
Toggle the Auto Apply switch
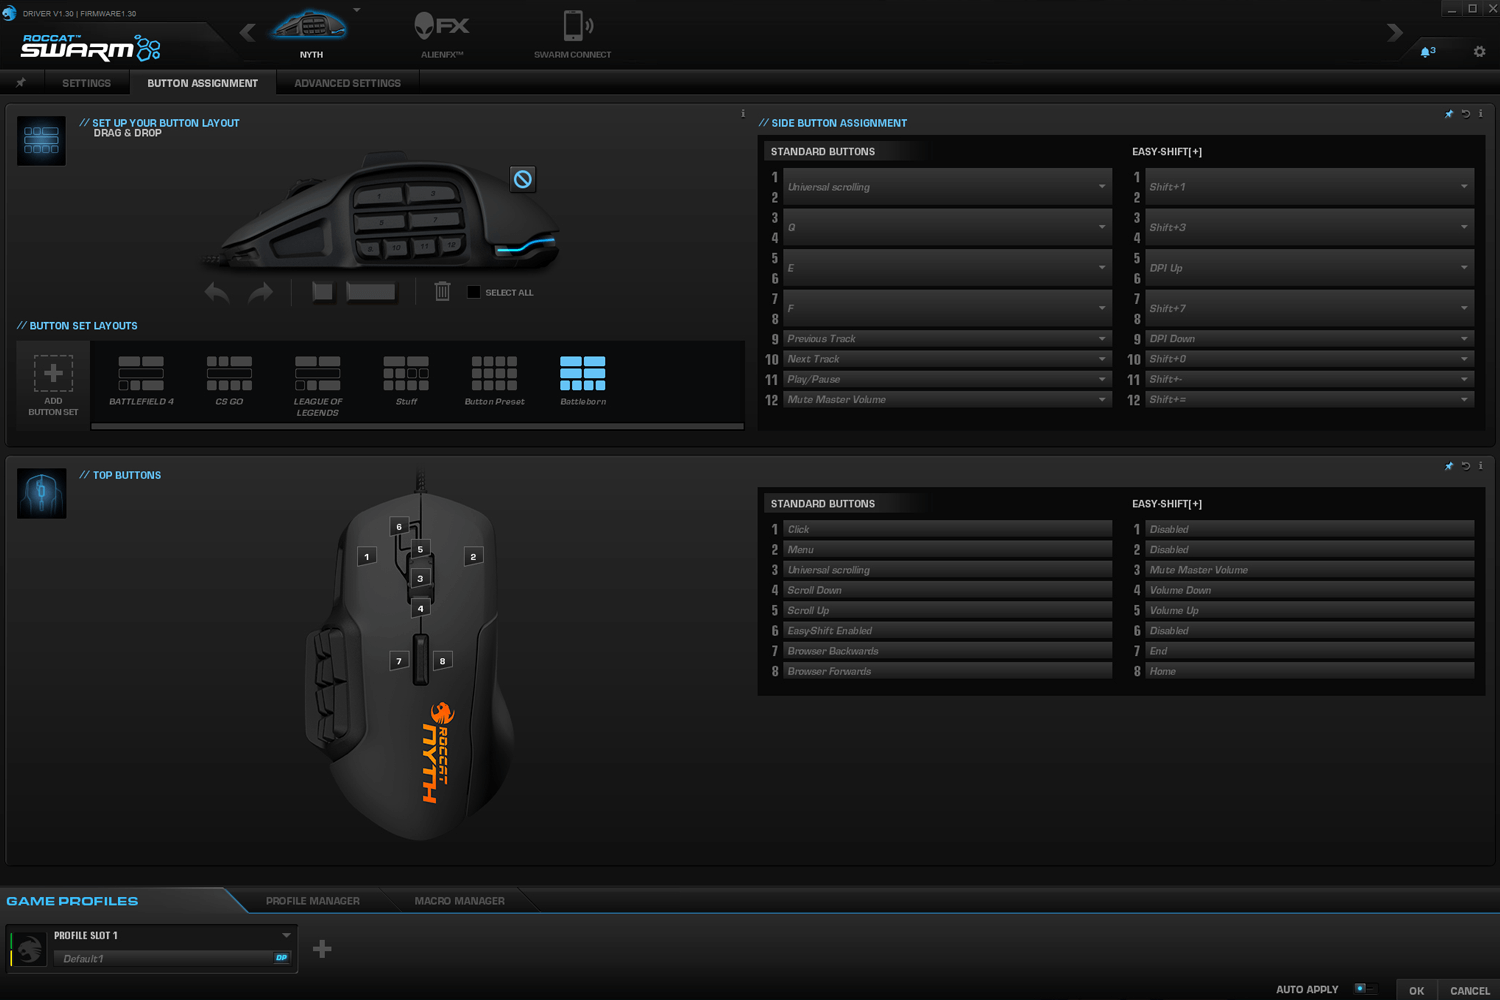(1365, 989)
